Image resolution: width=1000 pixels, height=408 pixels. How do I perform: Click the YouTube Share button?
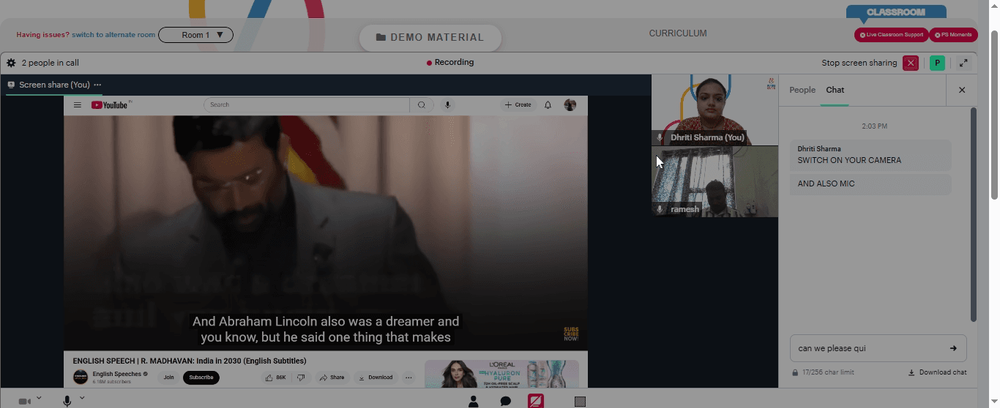pos(332,377)
